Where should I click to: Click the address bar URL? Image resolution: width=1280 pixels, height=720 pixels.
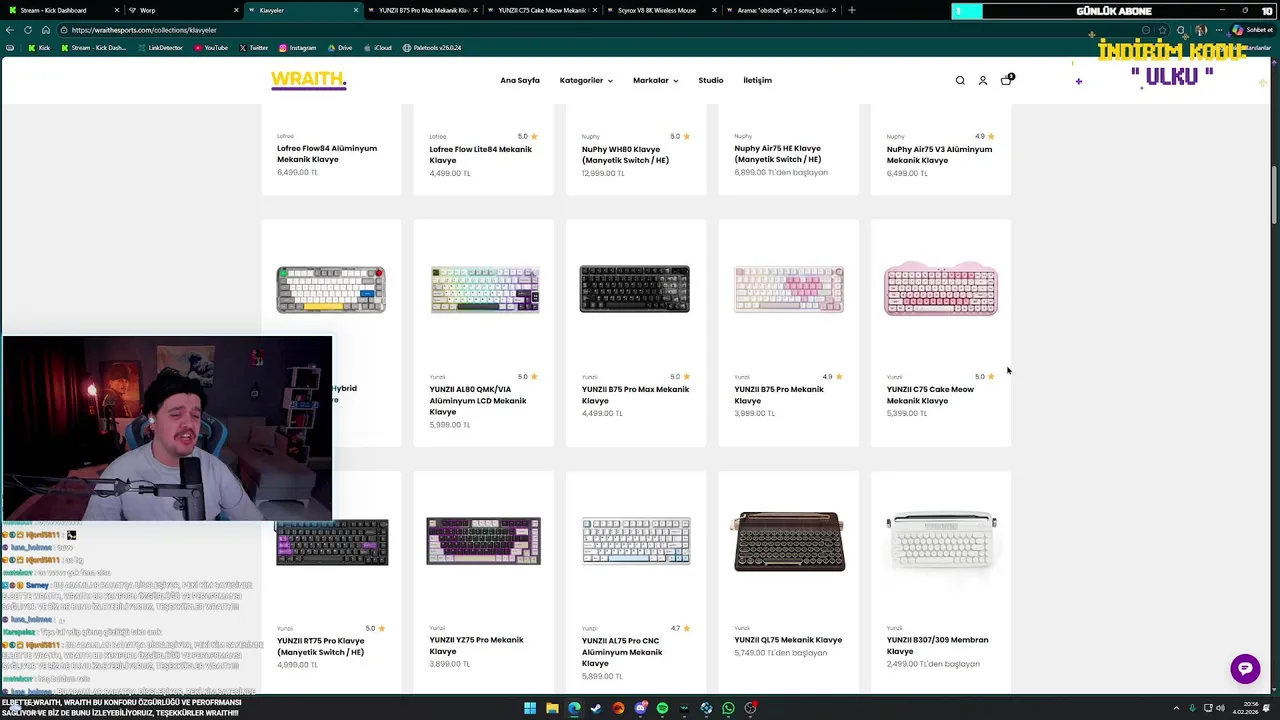click(x=144, y=30)
